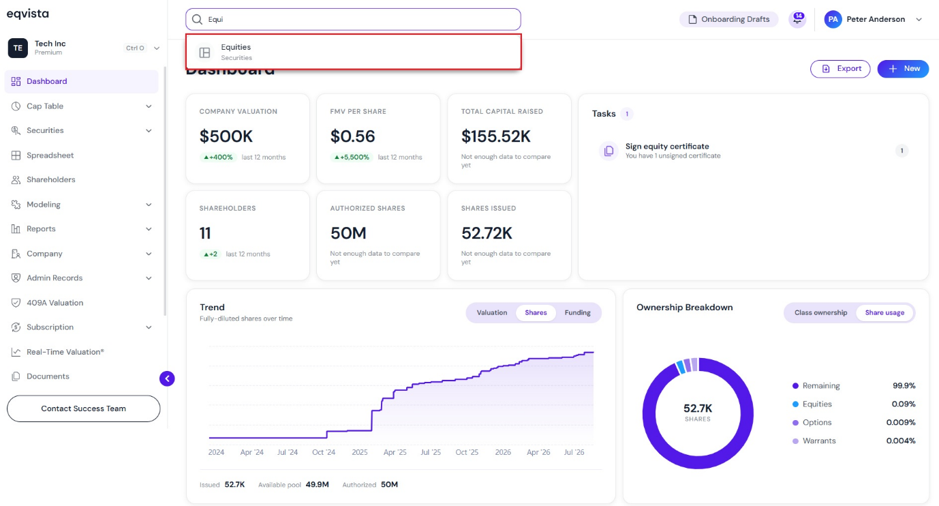Click the Shares Issued 52.72K value
The image size is (939, 506).
[x=486, y=233]
